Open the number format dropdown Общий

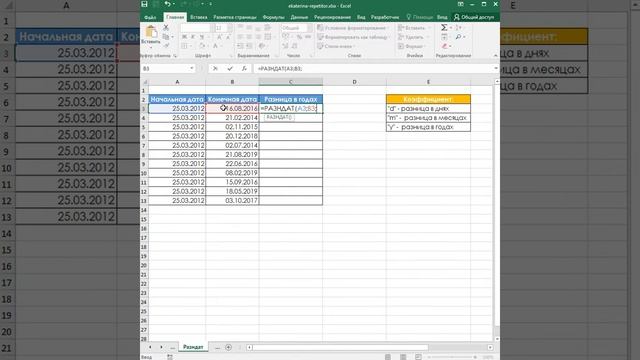click(x=310, y=28)
